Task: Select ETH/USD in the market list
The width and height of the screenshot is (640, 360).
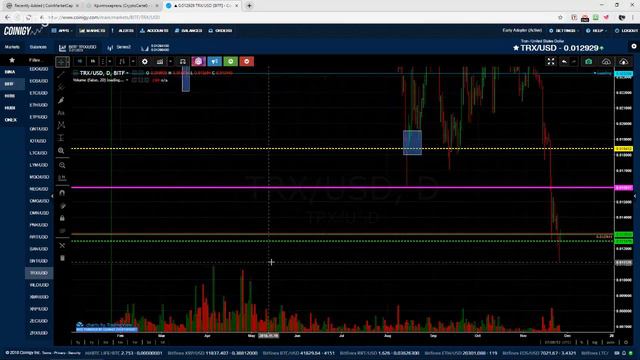Action: [x=39, y=105]
